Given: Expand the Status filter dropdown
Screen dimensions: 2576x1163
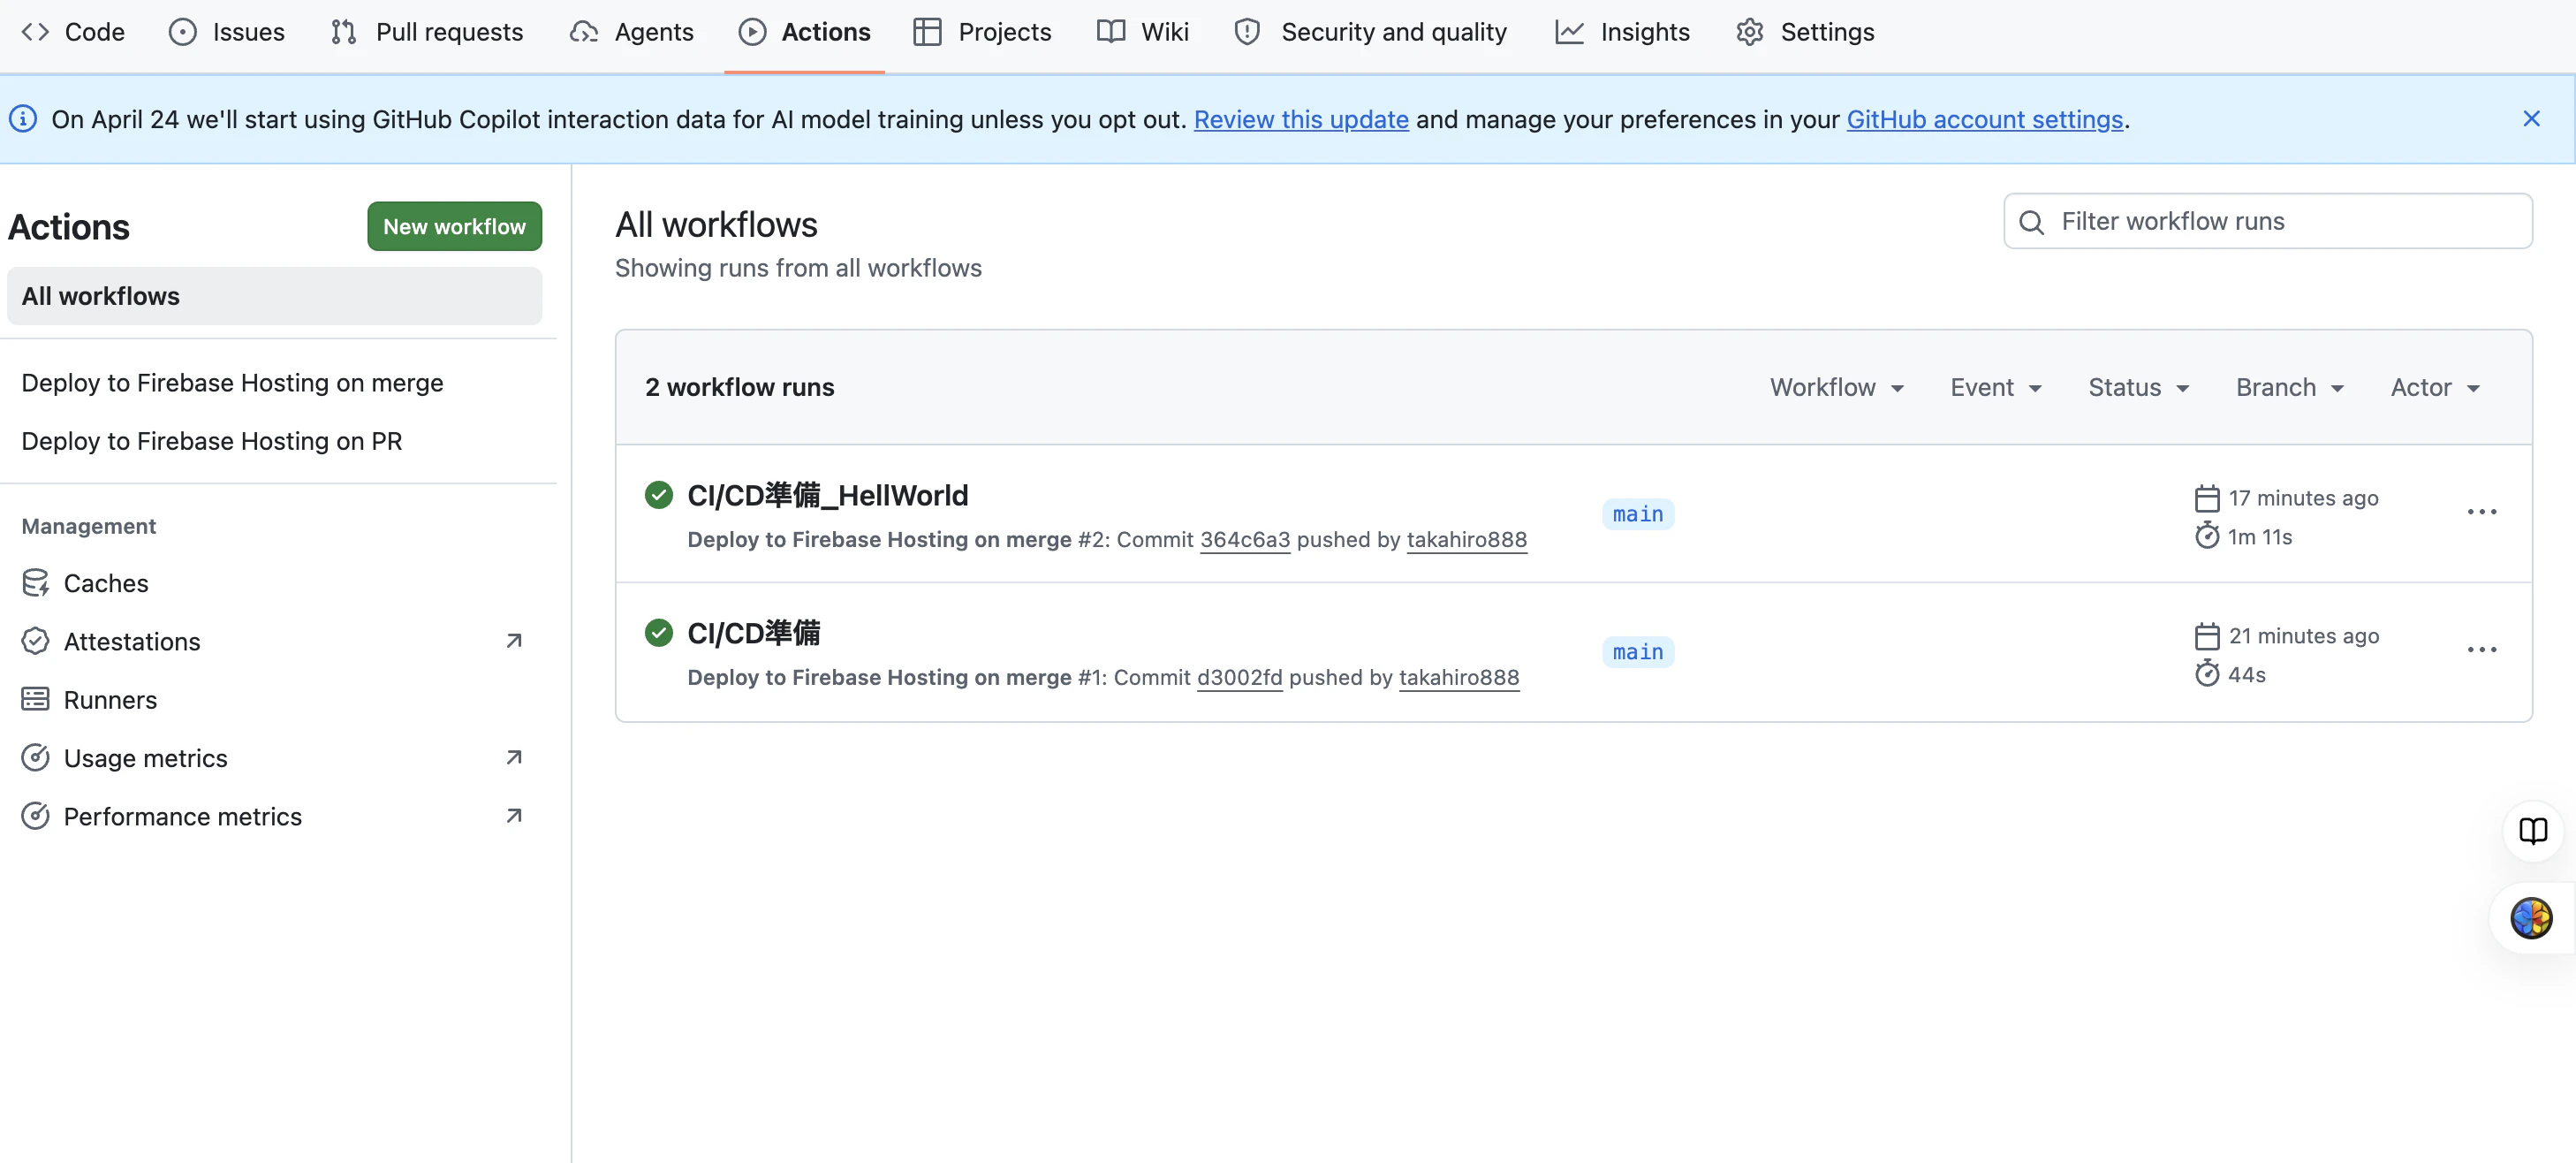Looking at the screenshot, I should coord(2138,387).
